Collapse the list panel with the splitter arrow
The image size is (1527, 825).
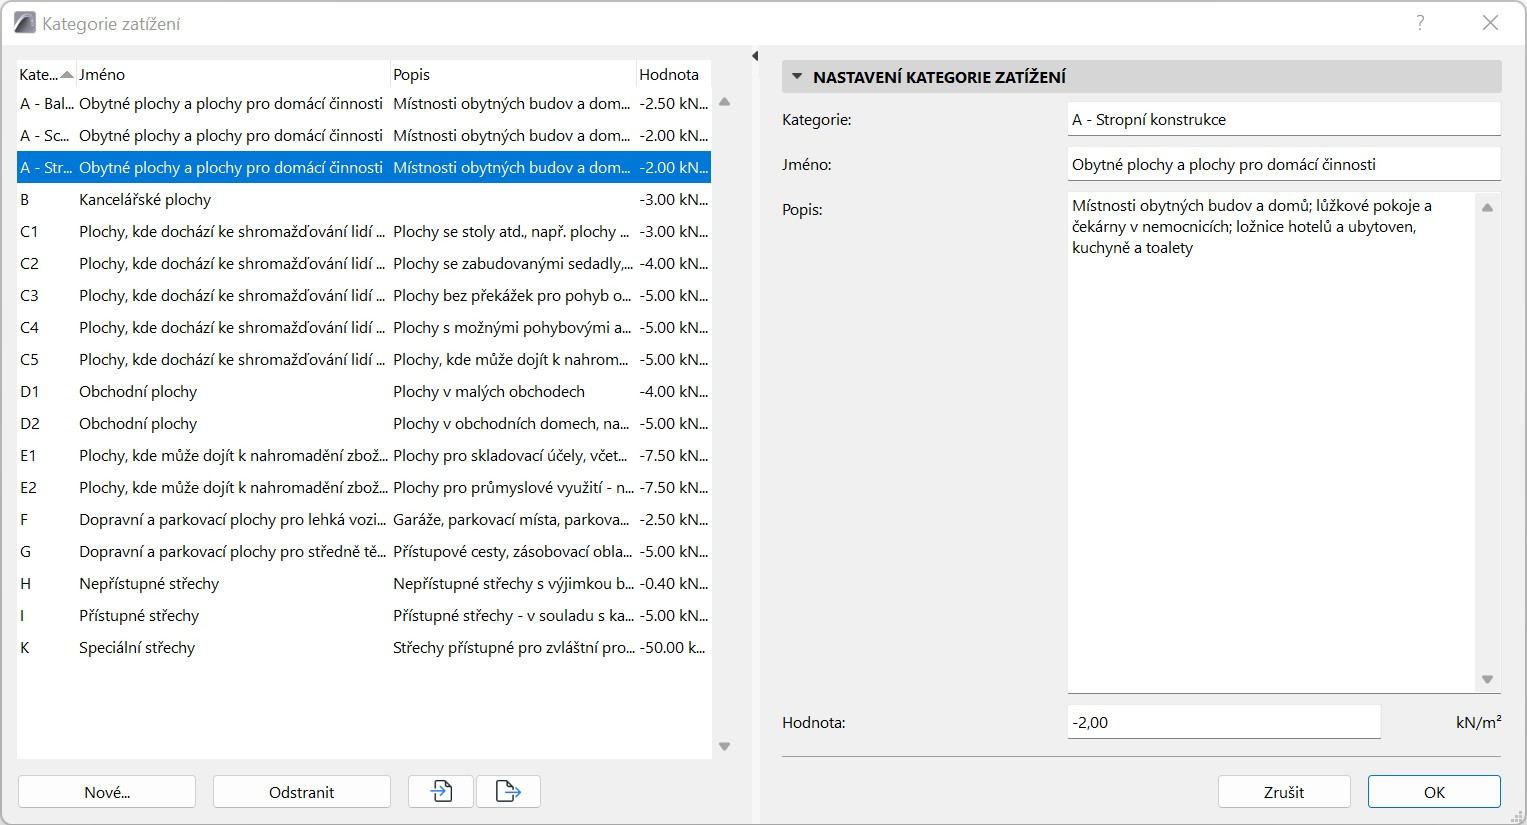pos(755,56)
